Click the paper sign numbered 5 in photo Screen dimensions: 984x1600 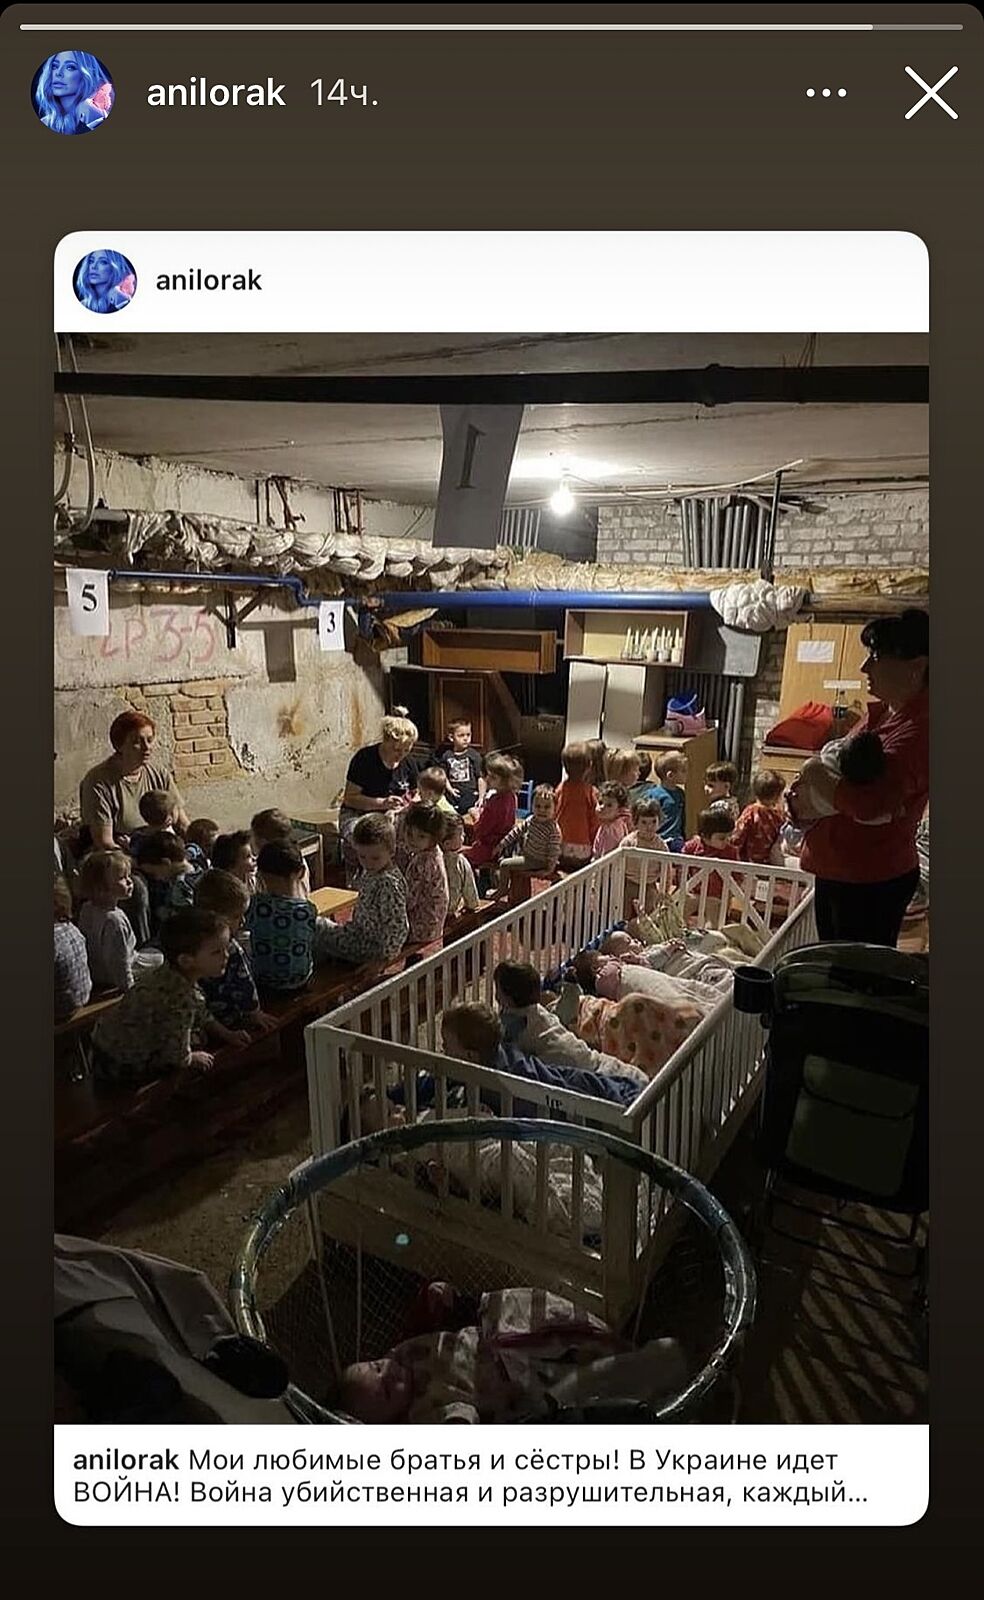[88, 601]
